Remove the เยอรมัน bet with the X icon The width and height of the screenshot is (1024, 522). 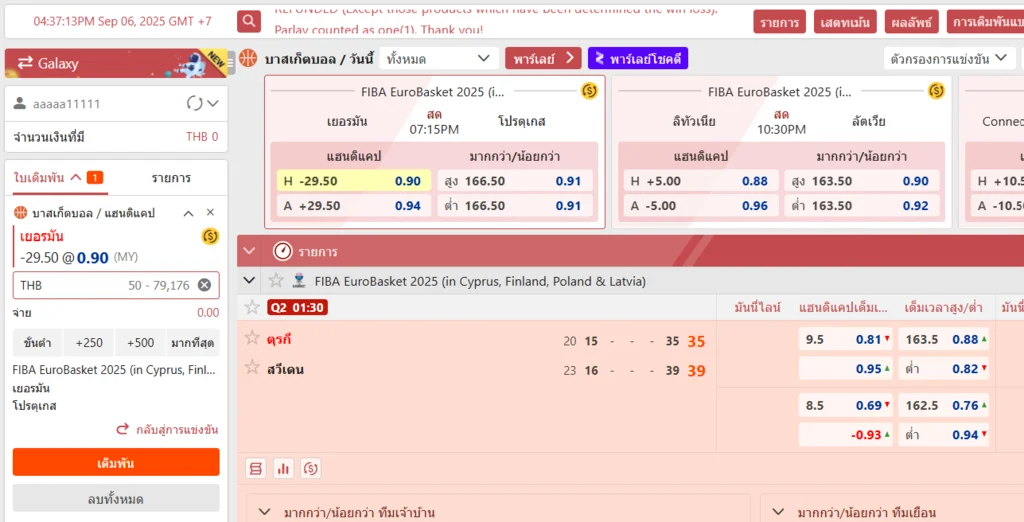point(210,213)
